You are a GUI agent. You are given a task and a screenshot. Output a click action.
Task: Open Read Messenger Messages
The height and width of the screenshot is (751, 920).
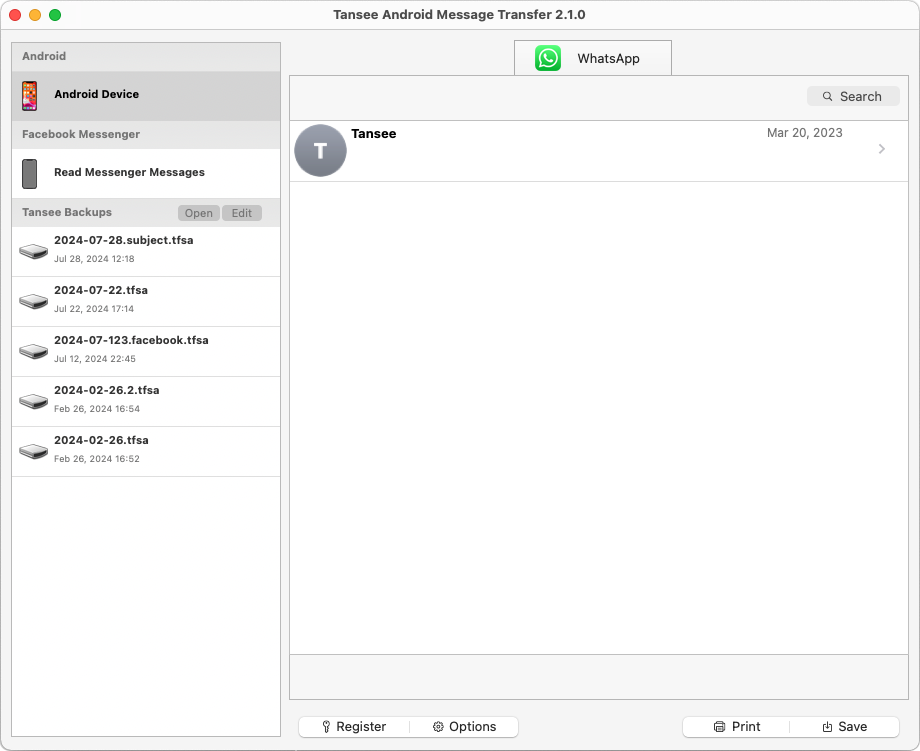point(146,174)
